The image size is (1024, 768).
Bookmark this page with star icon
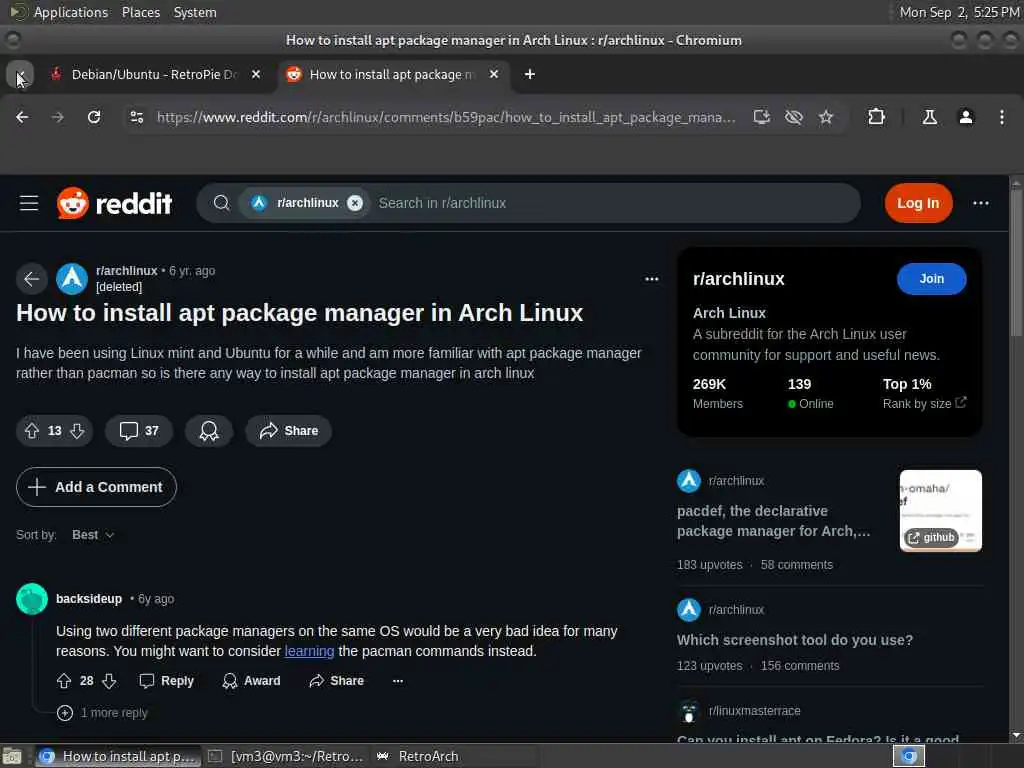[x=826, y=117]
